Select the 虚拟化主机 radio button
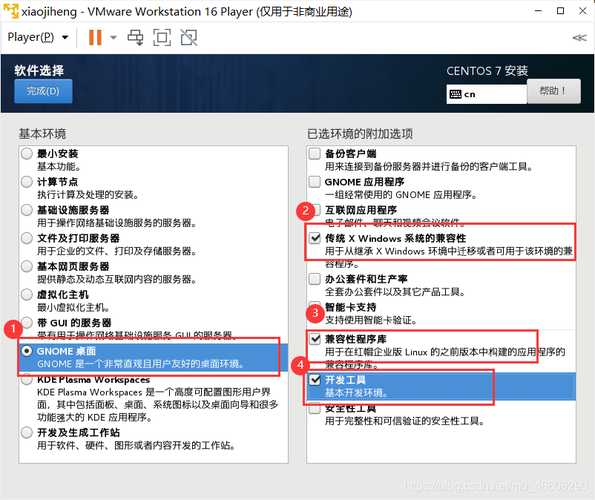595x500 pixels. point(27,294)
